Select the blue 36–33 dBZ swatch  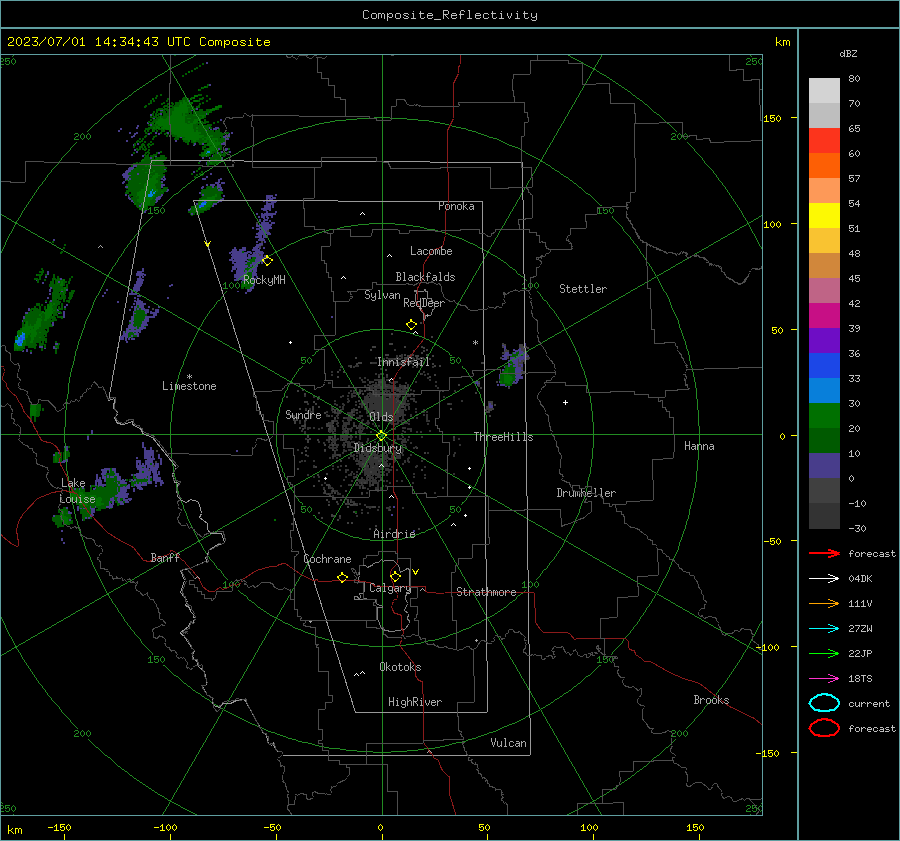pos(824,366)
